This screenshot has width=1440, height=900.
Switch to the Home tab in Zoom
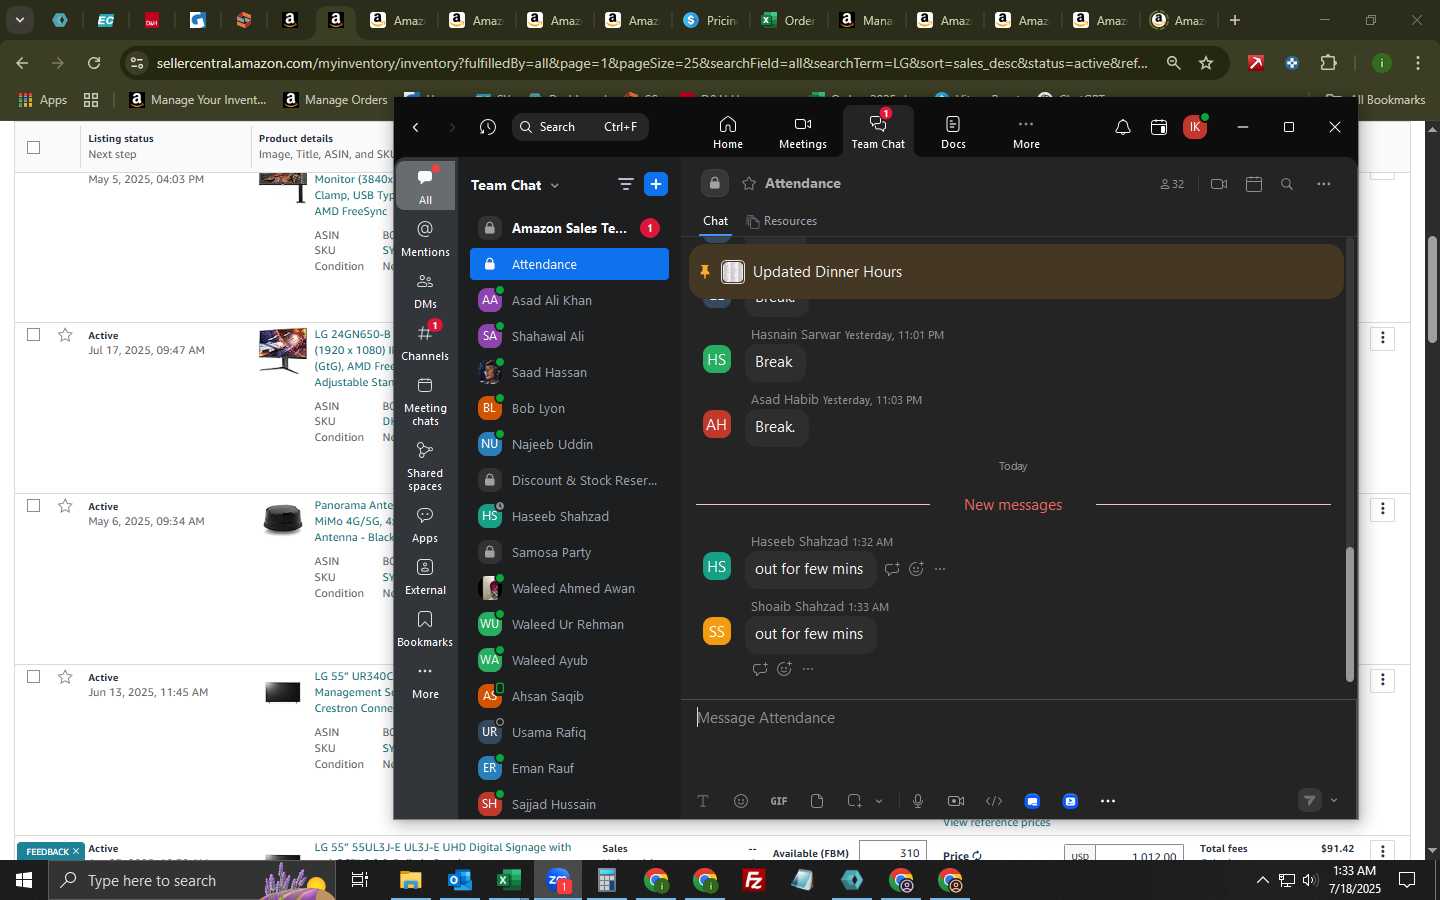(728, 132)
